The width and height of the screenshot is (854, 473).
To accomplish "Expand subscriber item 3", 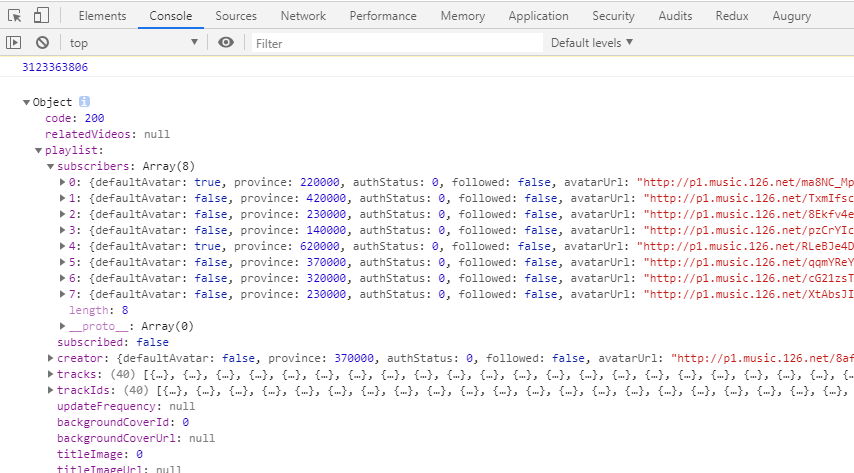I will click(x=62, y=230).
